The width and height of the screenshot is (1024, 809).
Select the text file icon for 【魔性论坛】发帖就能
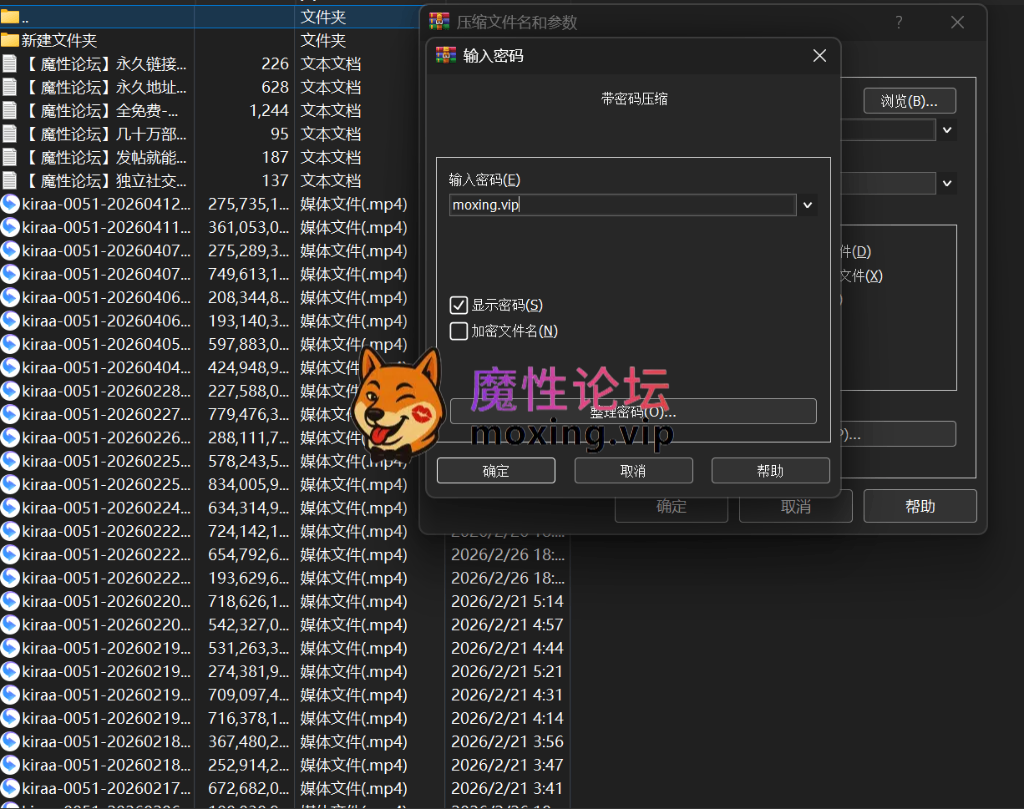(x=10, y=157)
